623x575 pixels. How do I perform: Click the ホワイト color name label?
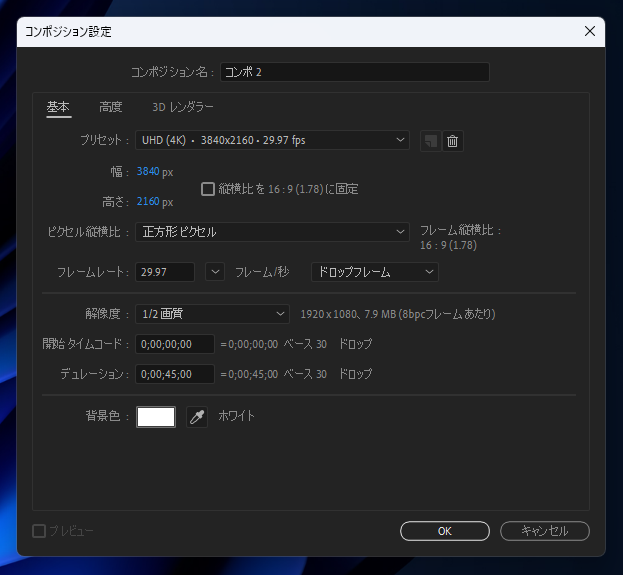pyautogui.click(x=236, y=416)
